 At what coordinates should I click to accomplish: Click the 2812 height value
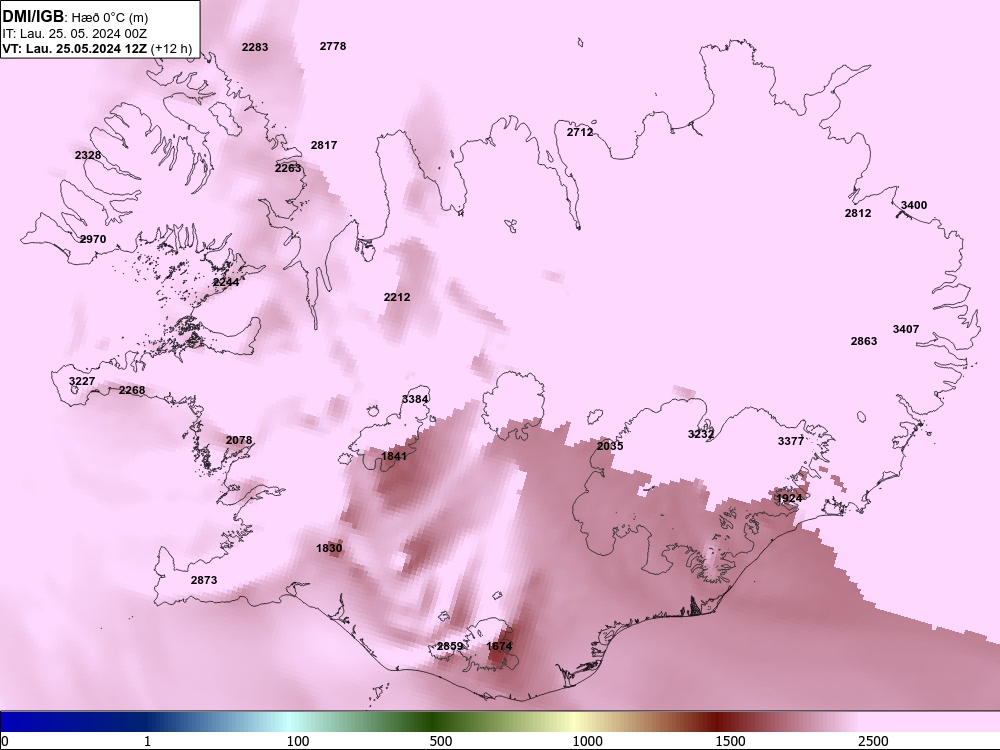click(858, 213)
